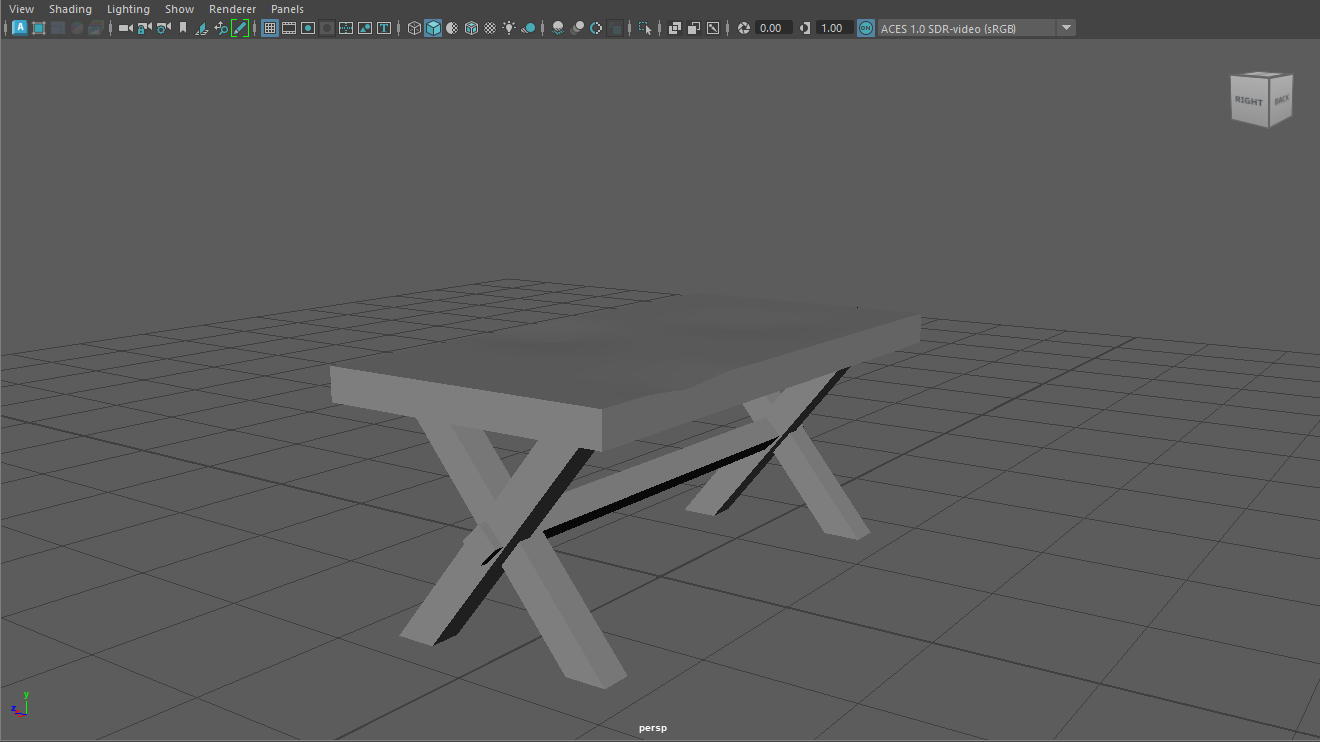Viewport: 1320px width, 742px height.
Task: Toggle the Field Chart icon
Action: (x=346, y=28)
